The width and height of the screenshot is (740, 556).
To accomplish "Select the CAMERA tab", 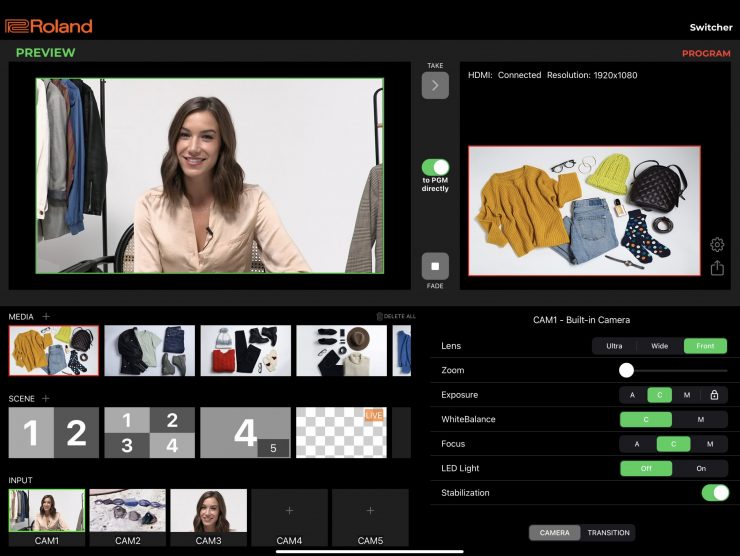I will (x=555, y=533).
